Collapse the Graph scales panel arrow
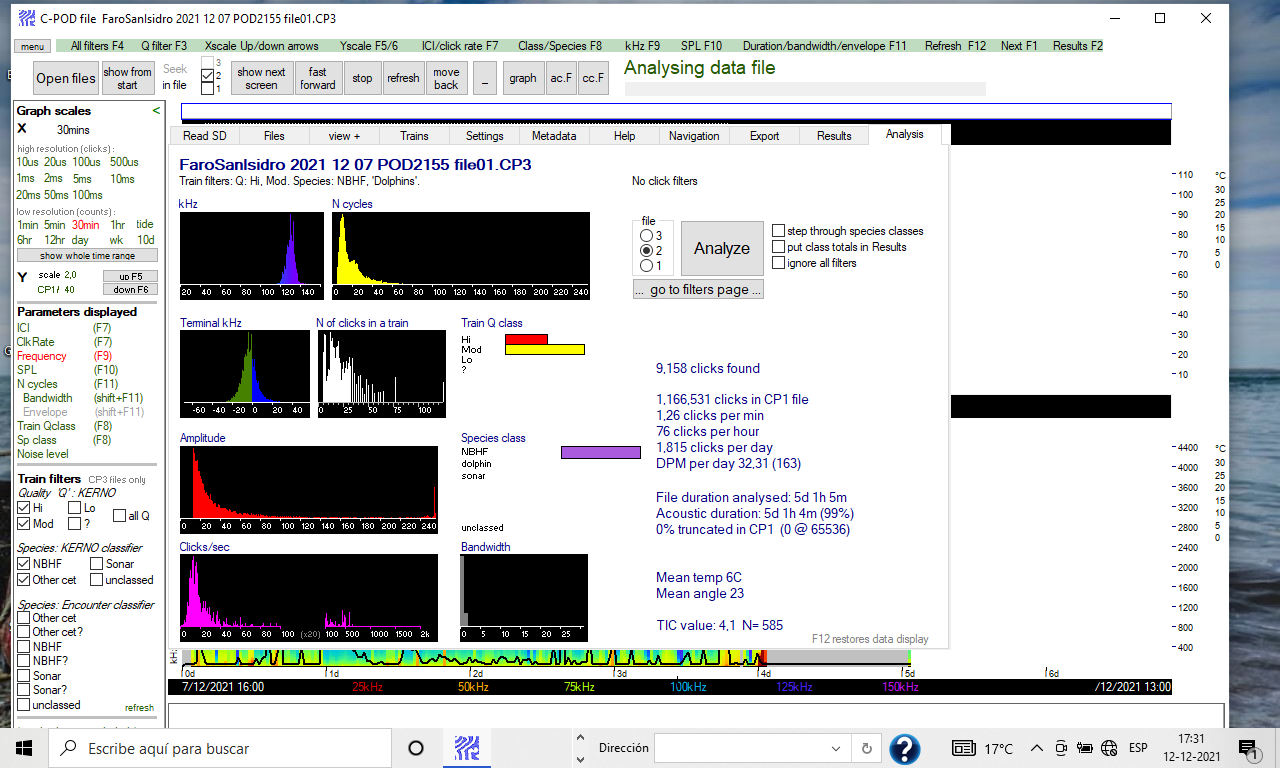This screenshot has height=768, width=1280. tap(156, 111)
